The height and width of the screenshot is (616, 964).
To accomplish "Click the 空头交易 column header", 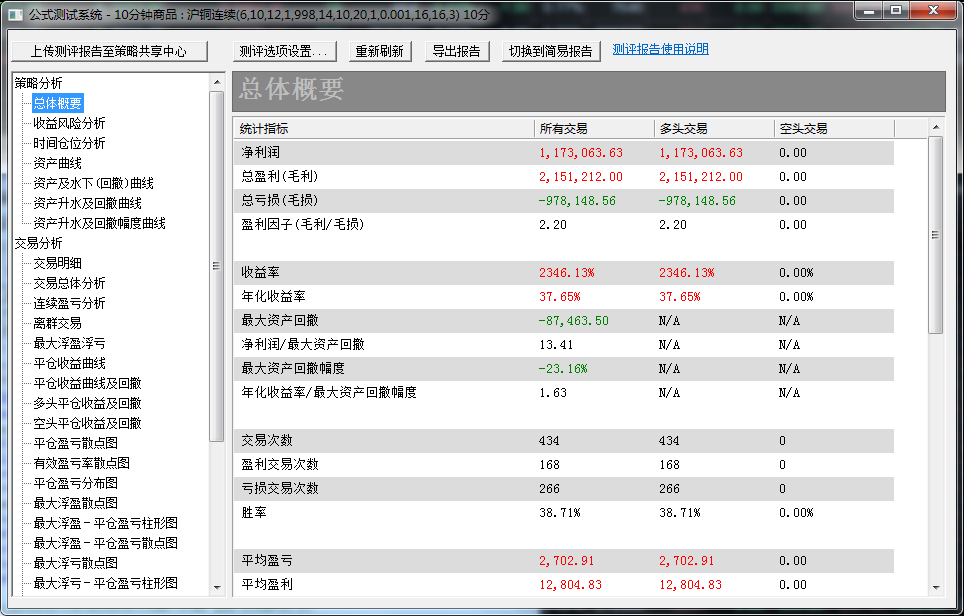I will (x=803, y=128).
